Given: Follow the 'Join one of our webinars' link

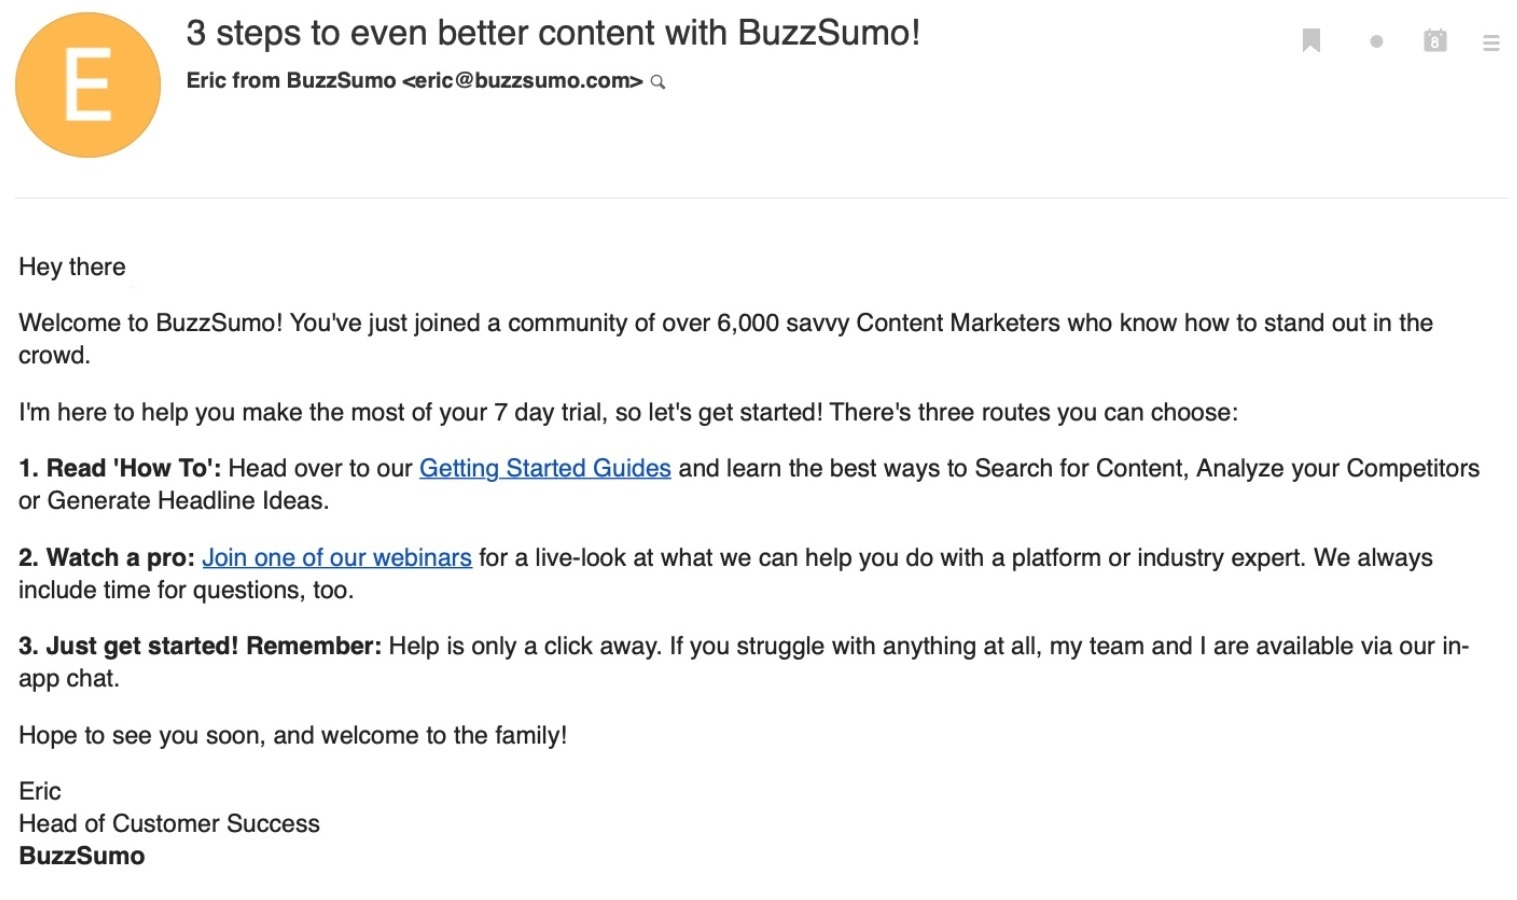Looking at the screenshot, I should point(337,557).
